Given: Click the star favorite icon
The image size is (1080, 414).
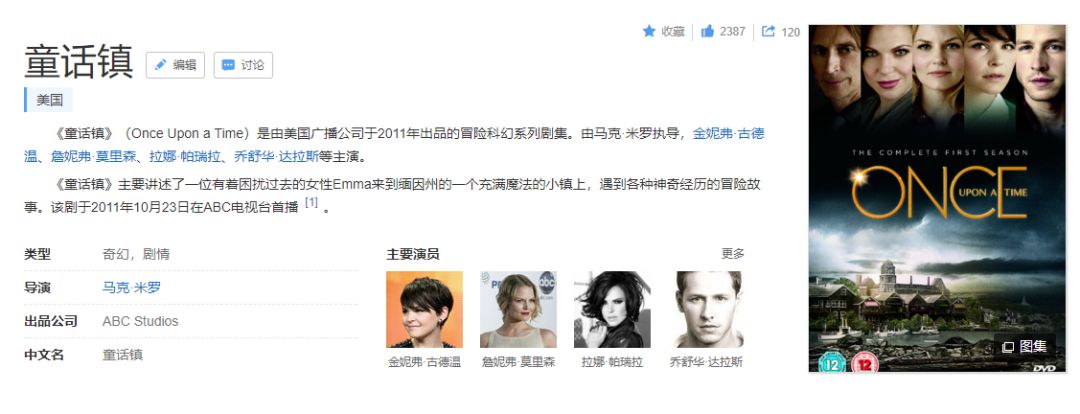Looking at the screenshot, I should click(649, 31).
